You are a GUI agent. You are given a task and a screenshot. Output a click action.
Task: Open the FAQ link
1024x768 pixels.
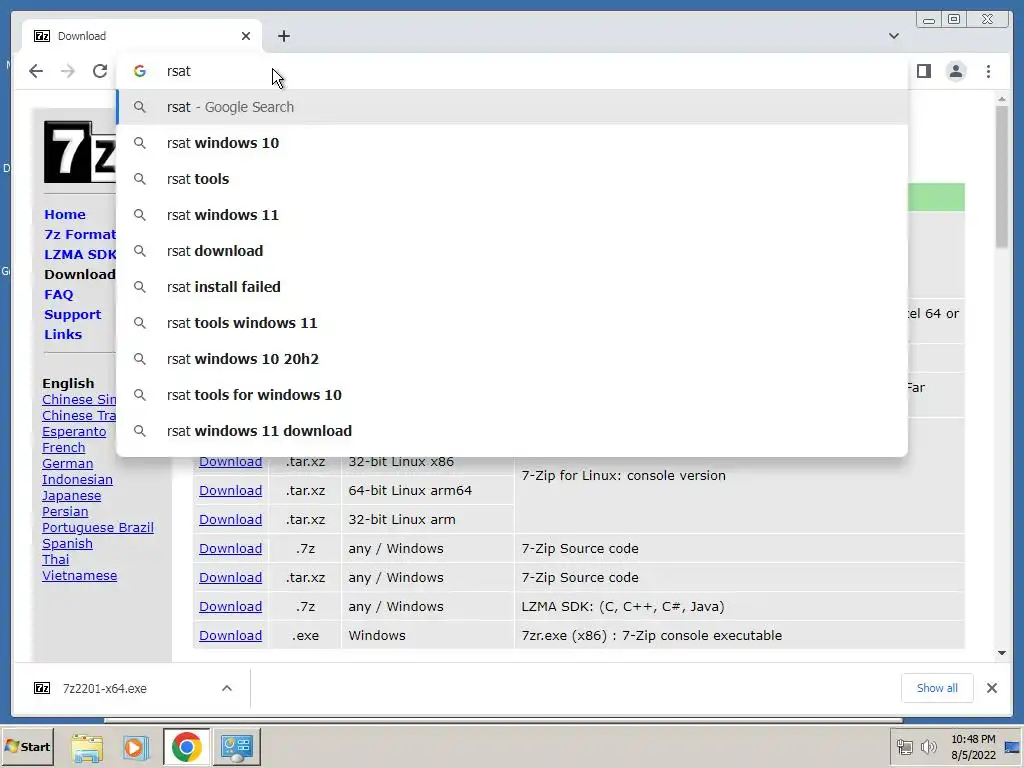59,295
